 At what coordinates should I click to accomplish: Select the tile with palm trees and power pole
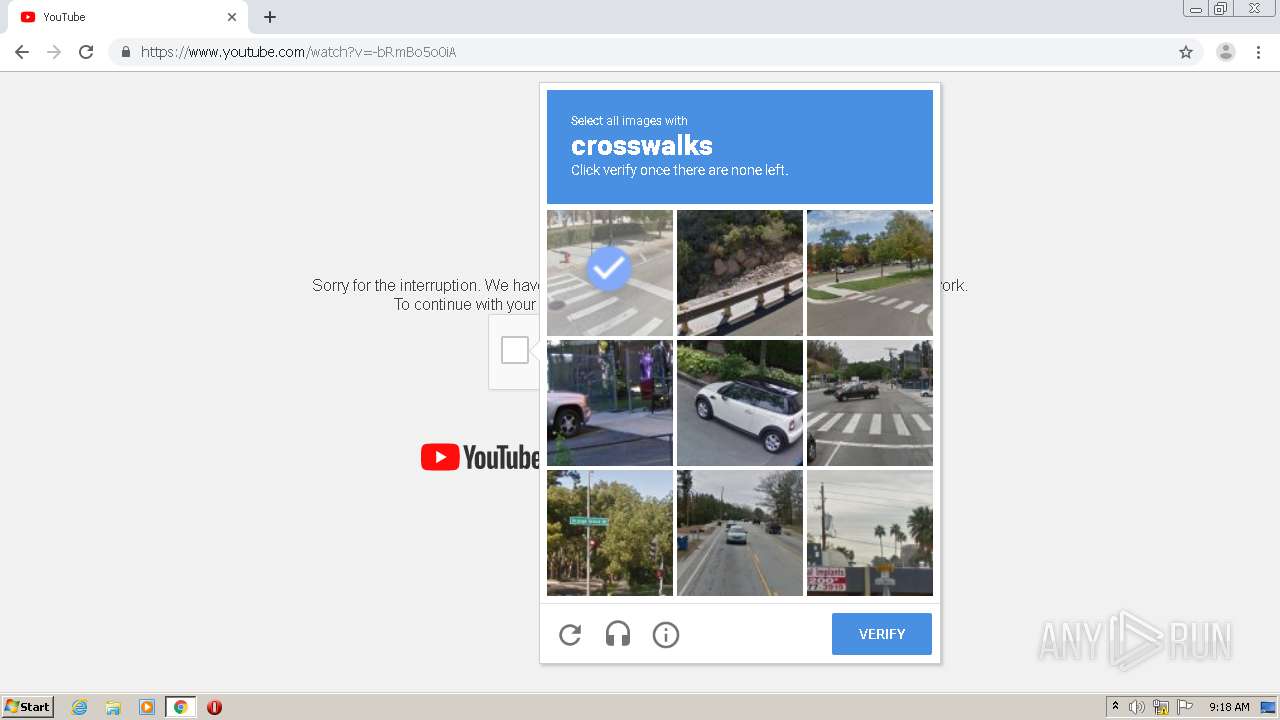tap(870, 533)
